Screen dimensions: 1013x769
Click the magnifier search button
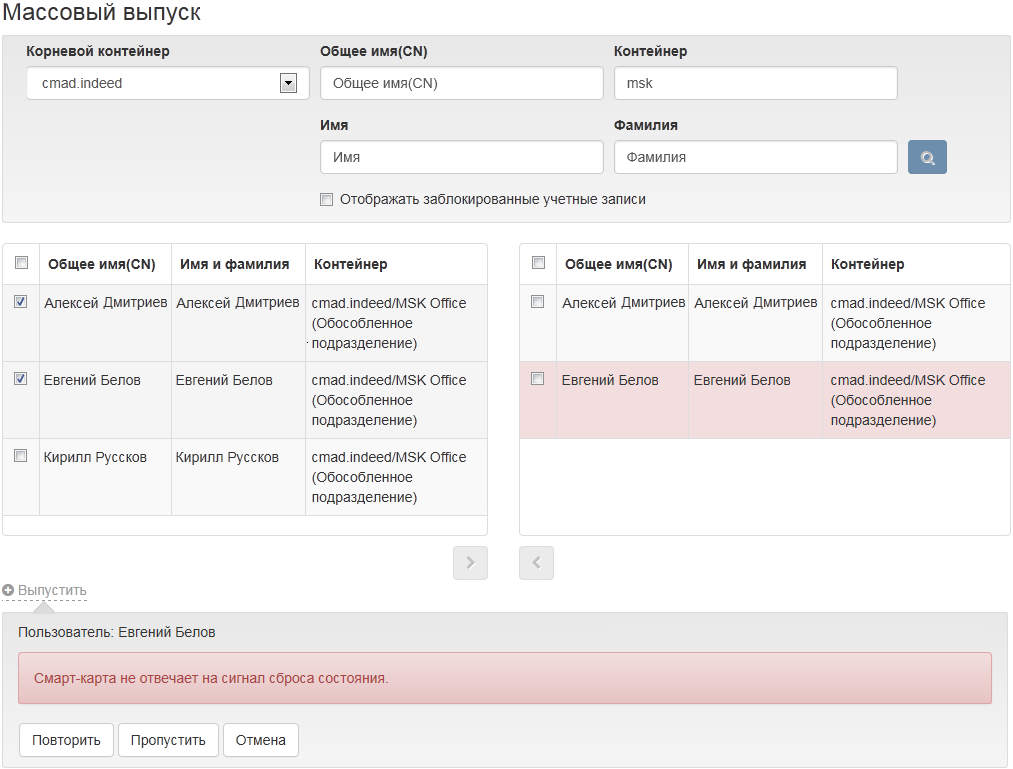[927, 157]
